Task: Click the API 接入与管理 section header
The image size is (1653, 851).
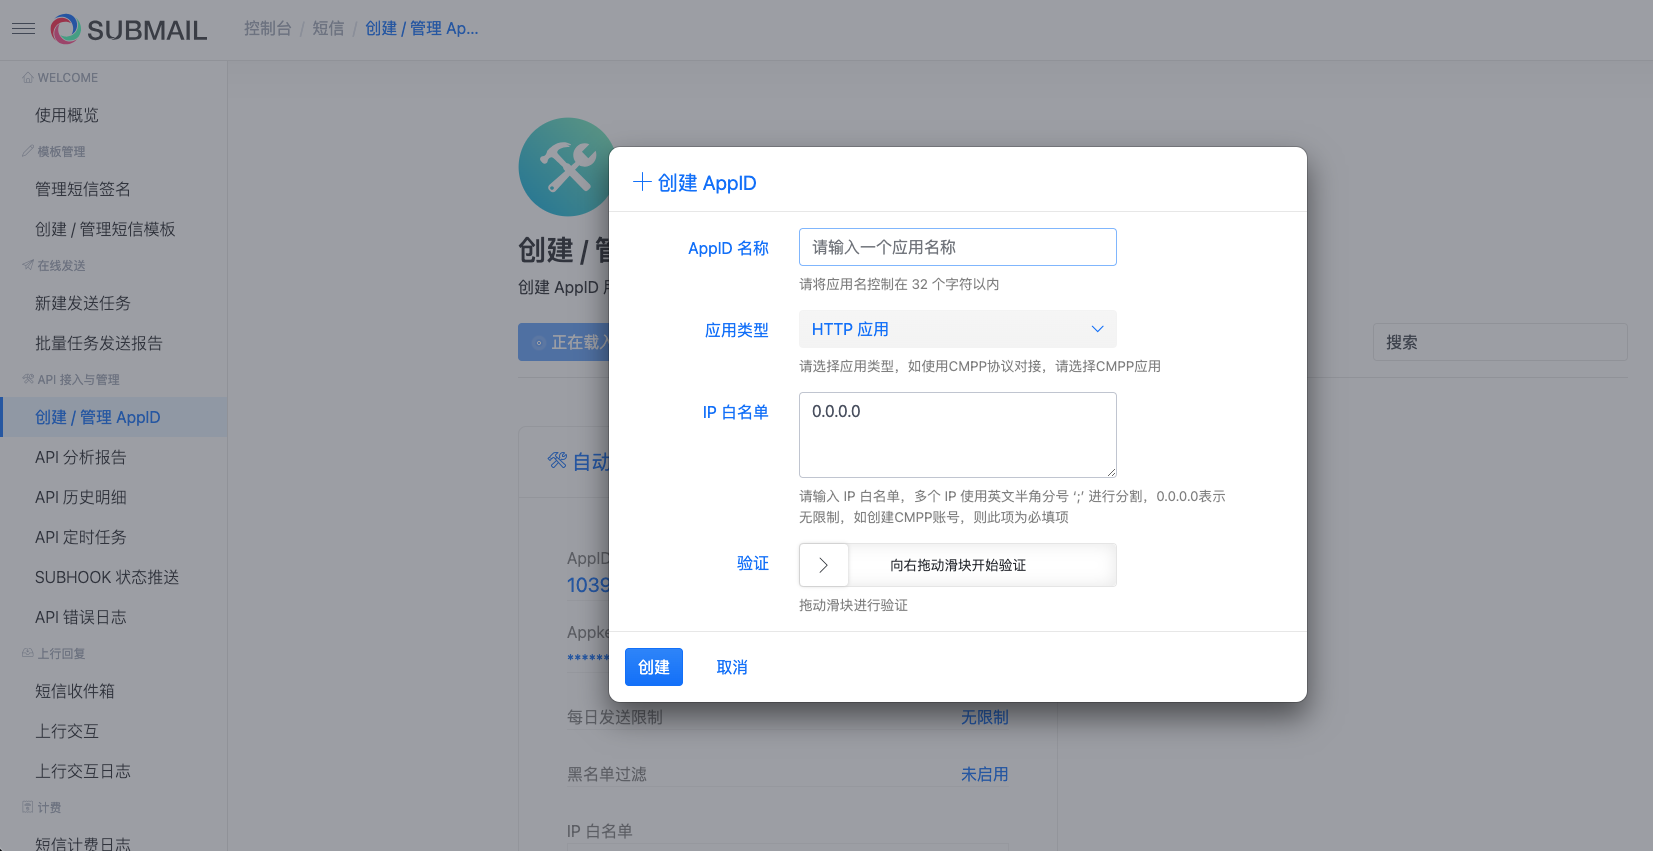Action: click(x=71, y=380)
